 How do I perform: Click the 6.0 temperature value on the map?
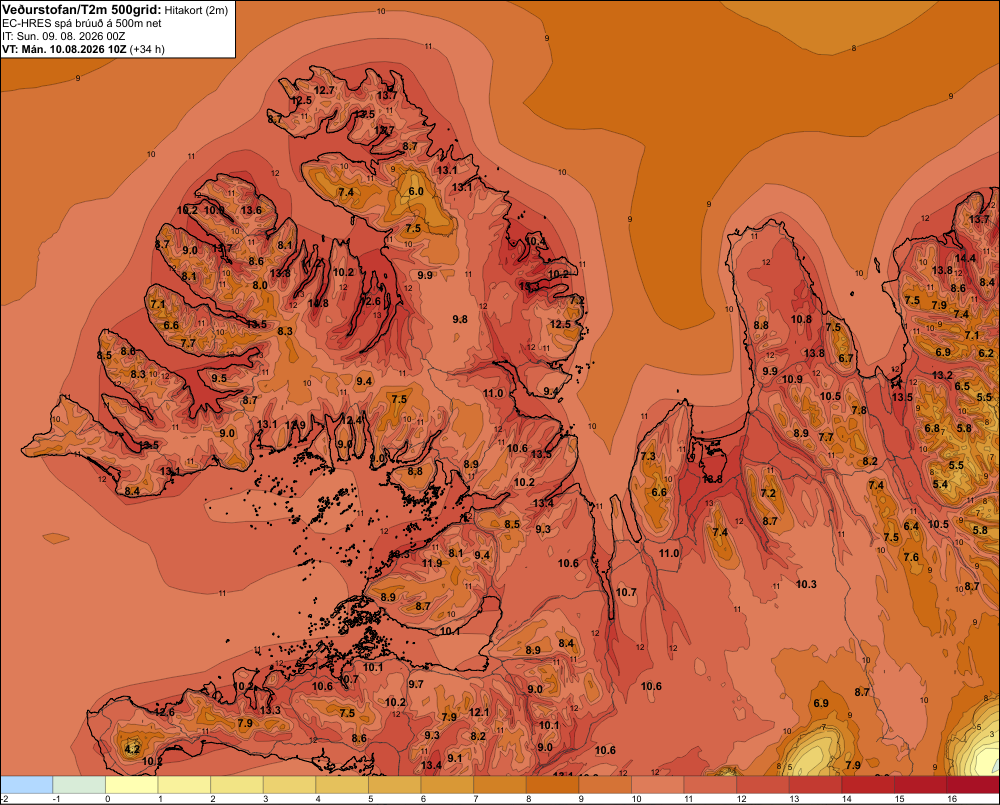[x=416, y=191]
